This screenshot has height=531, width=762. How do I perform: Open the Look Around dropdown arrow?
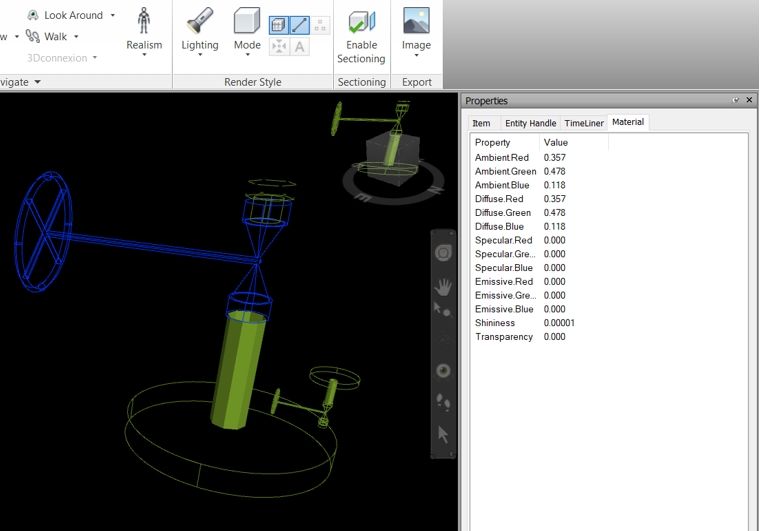[x=113, y=16]
